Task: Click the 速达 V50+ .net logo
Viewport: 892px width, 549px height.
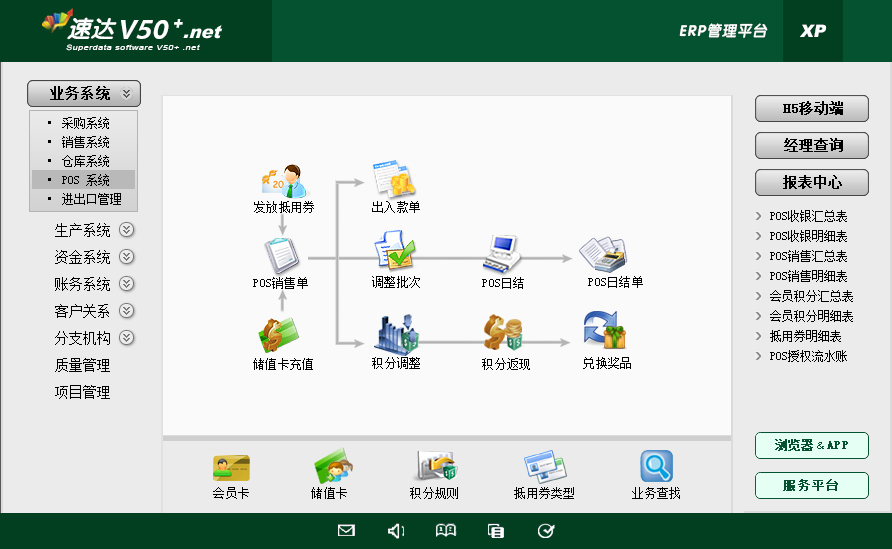Action: [x=132, y=30]
